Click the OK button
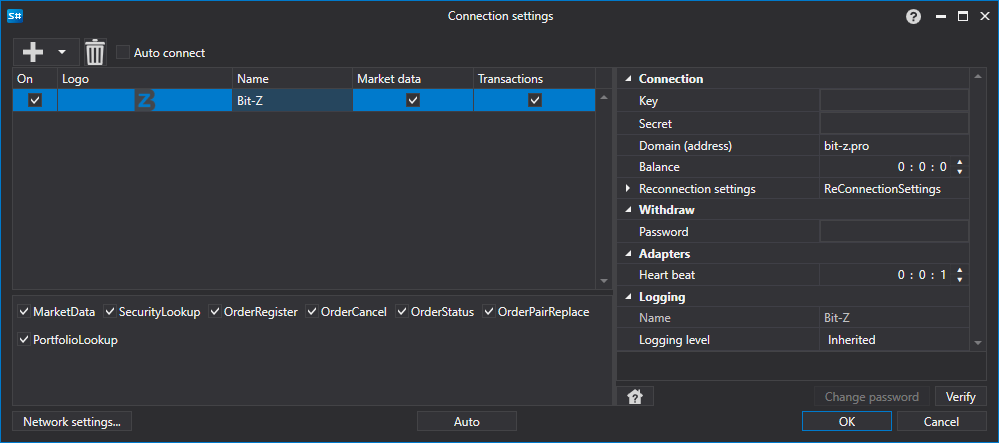Screen dimensions: 999x443 (x=847, y=421)
